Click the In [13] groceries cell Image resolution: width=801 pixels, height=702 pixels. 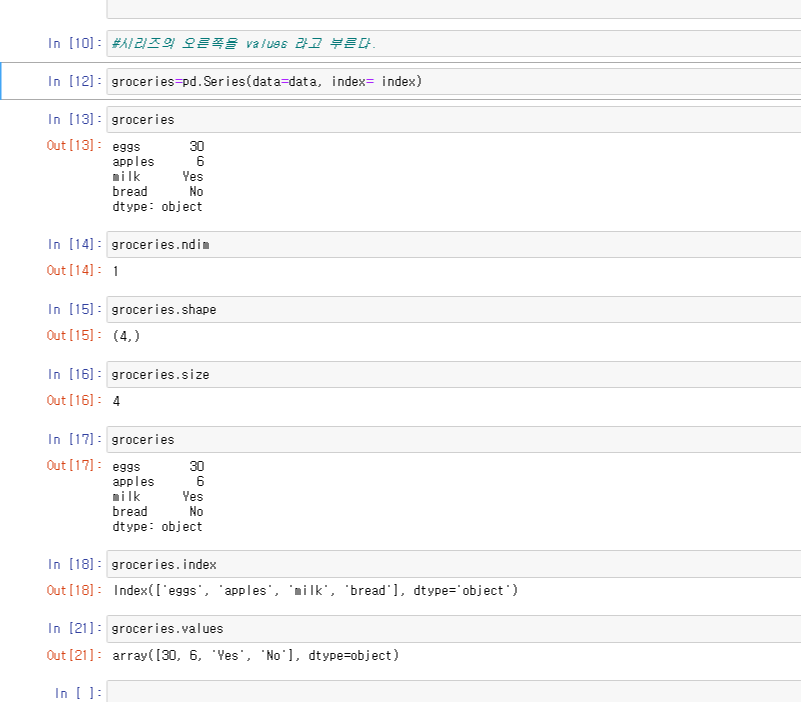[x=454, y=120]
